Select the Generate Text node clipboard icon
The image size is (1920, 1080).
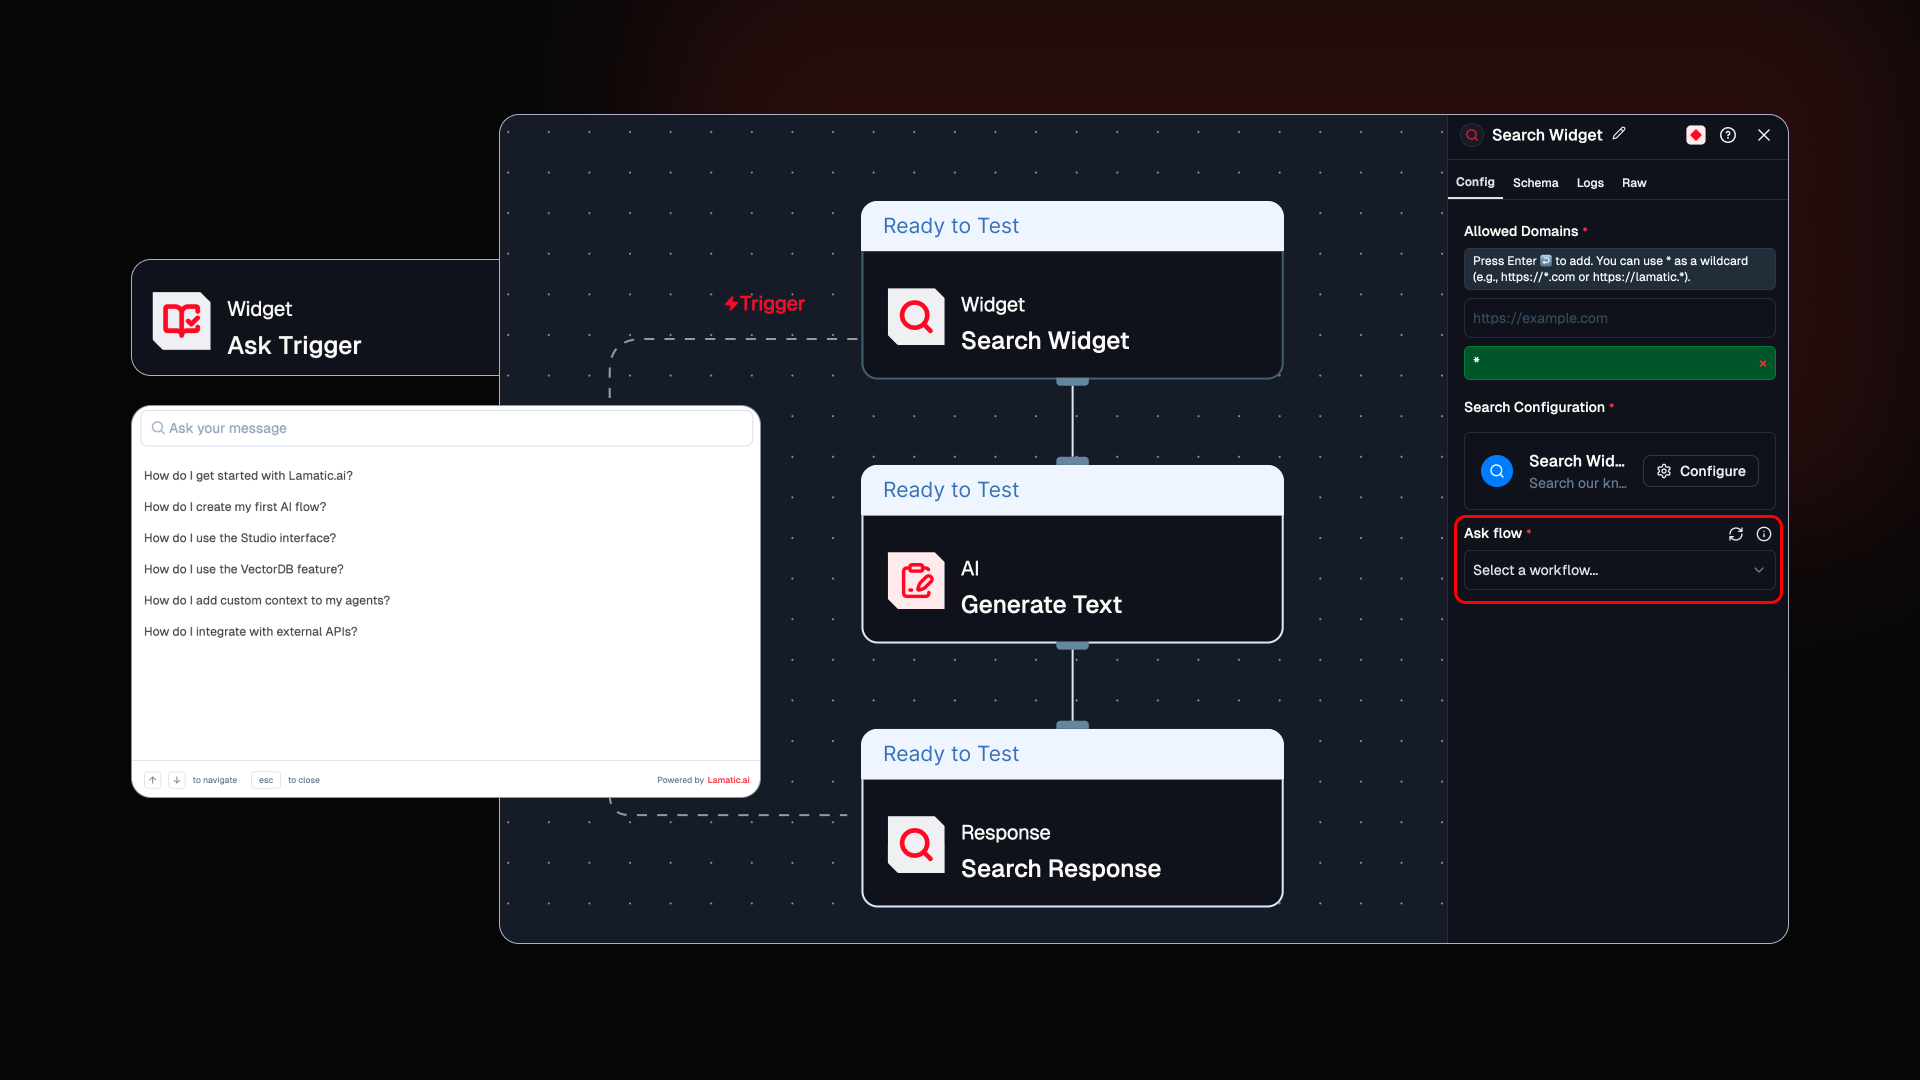[916, 581]
